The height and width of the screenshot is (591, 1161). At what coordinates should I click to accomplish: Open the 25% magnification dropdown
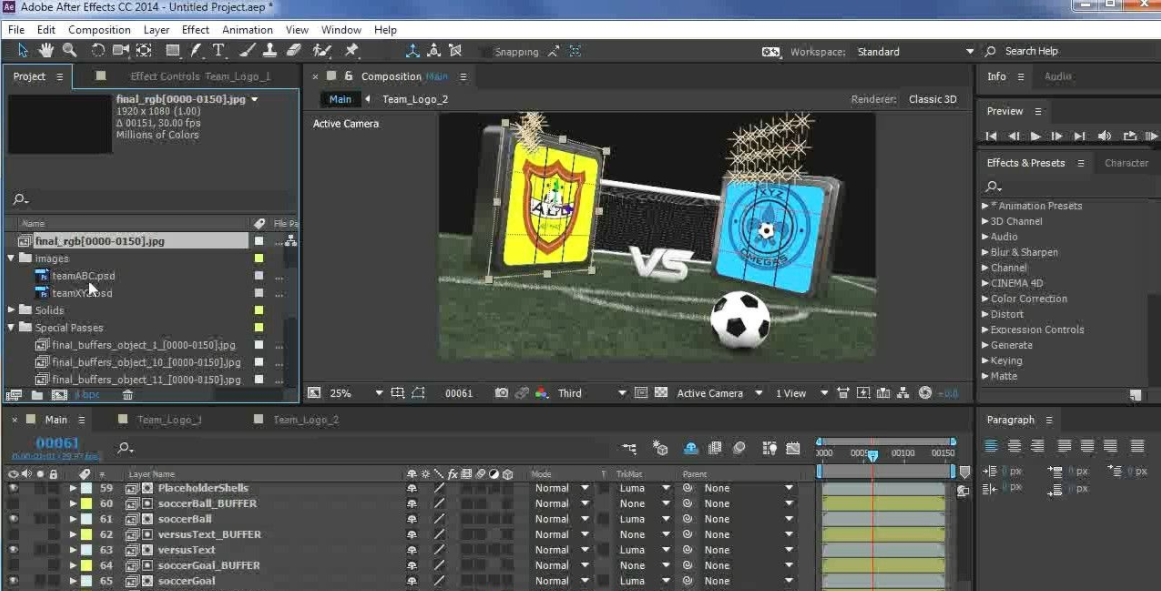click(x=356, y=393)
